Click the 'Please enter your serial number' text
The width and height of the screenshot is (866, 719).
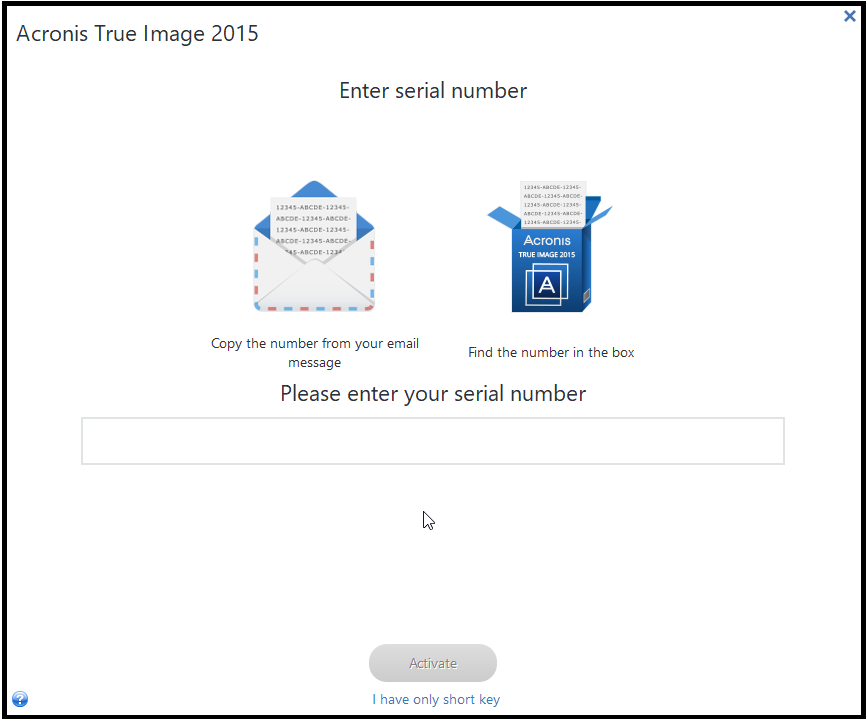click(x=432, y=393)
